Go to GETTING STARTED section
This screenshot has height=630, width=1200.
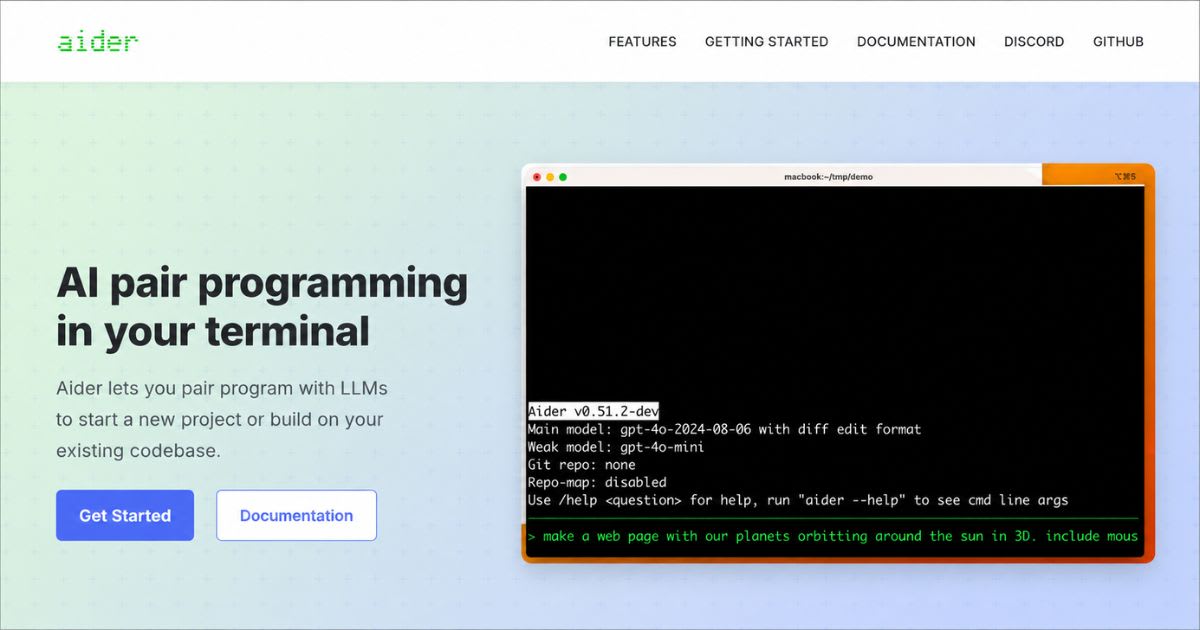766,42
